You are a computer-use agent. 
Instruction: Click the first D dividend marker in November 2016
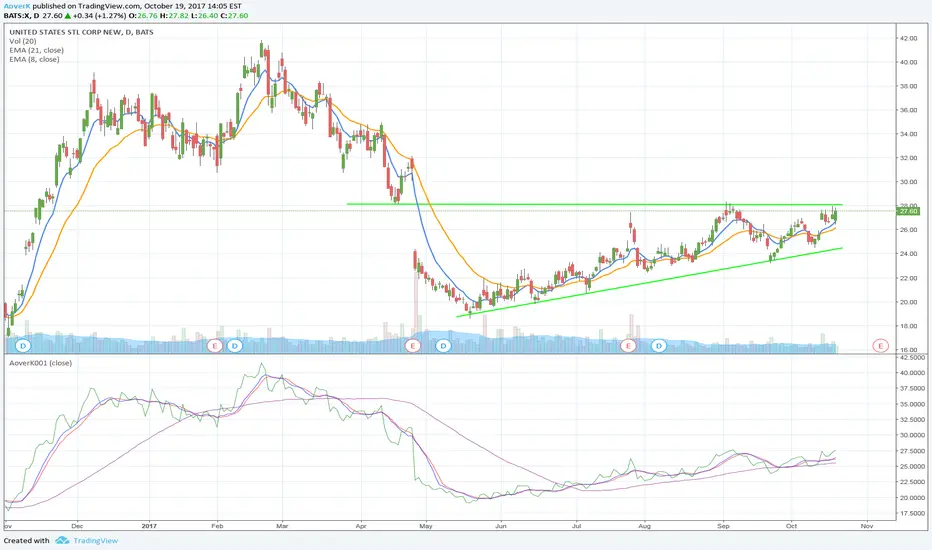click(x=23, y=345)
